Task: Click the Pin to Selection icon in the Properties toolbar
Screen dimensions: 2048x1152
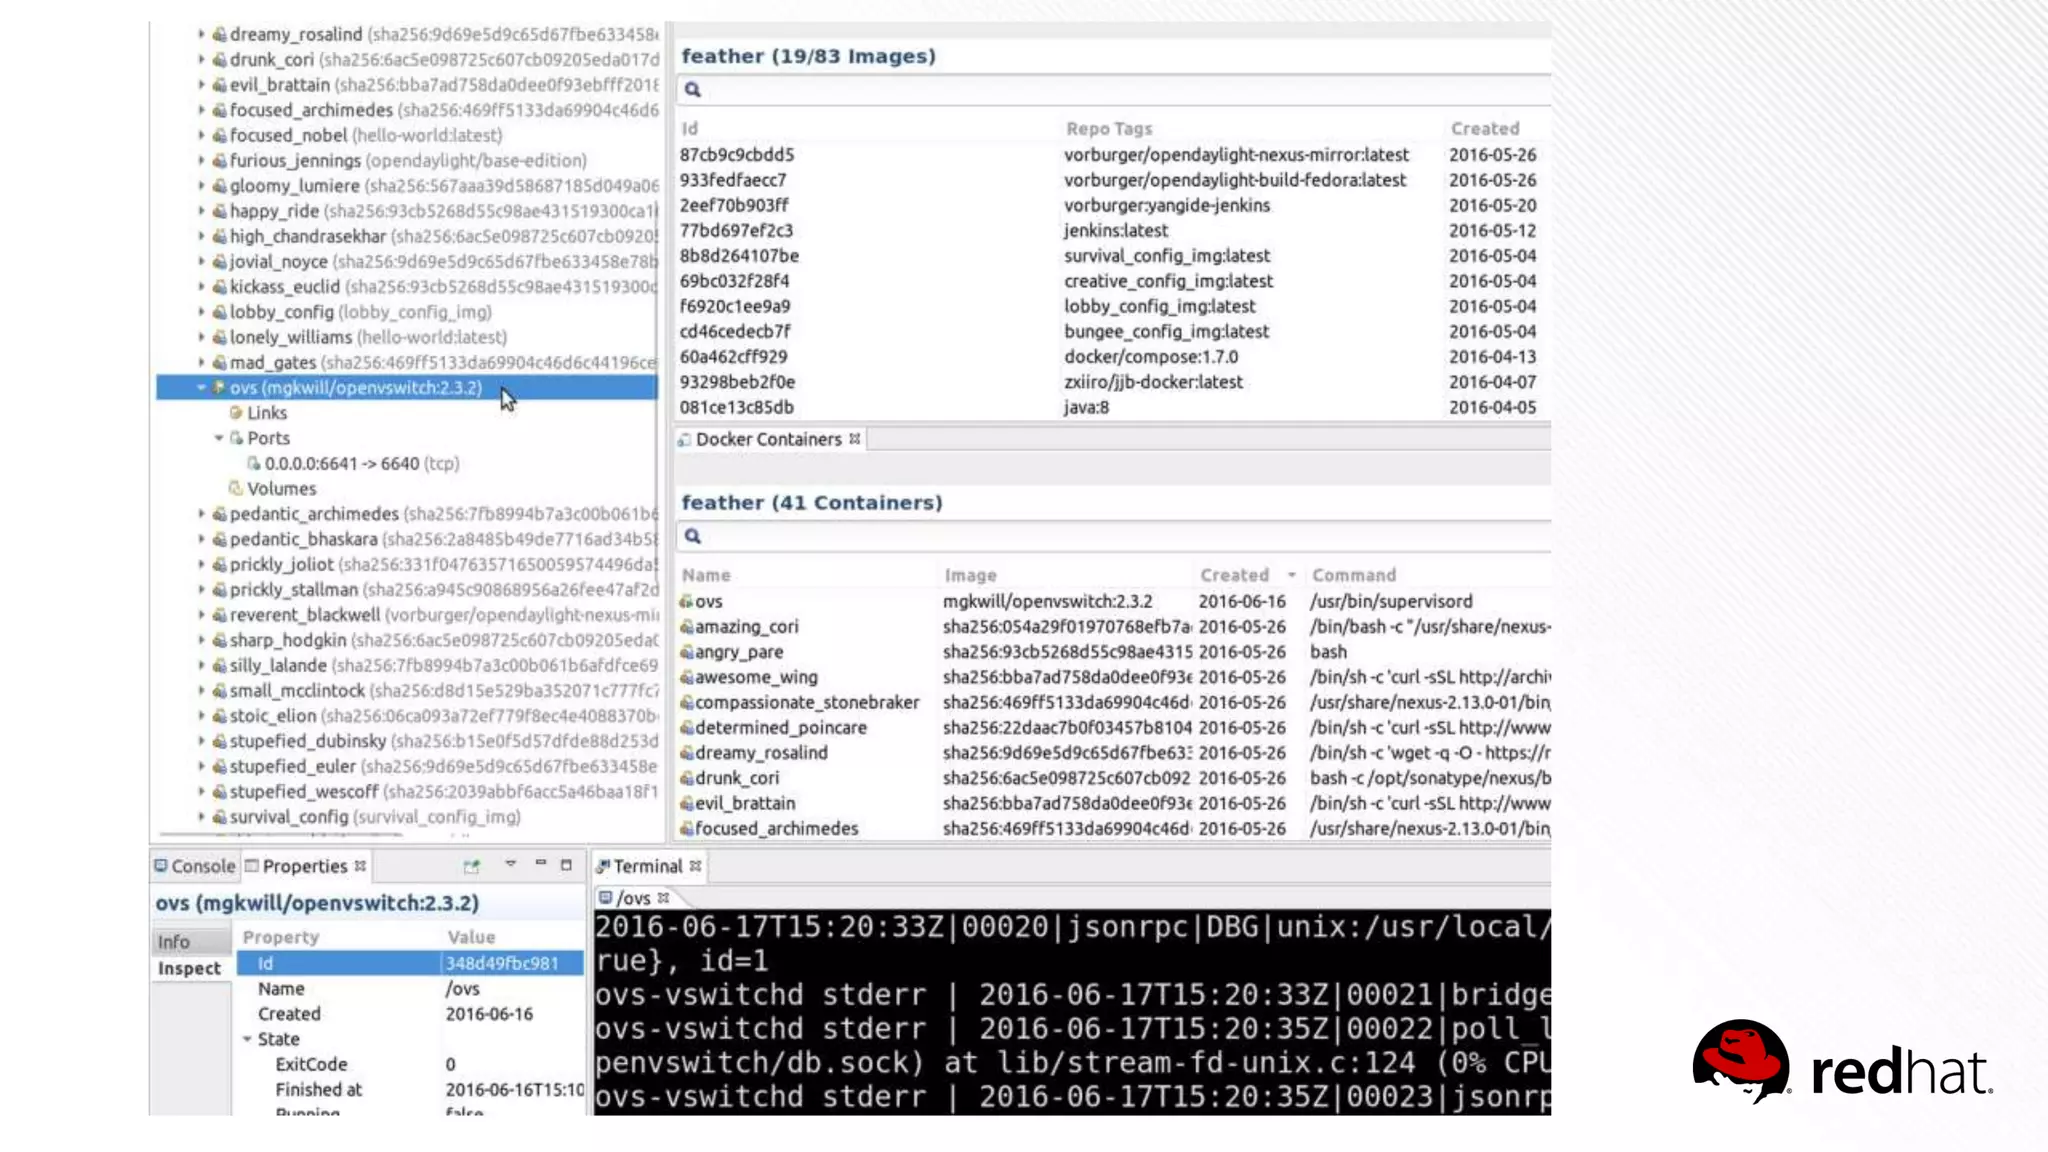Action: click(x=471, y=866)
